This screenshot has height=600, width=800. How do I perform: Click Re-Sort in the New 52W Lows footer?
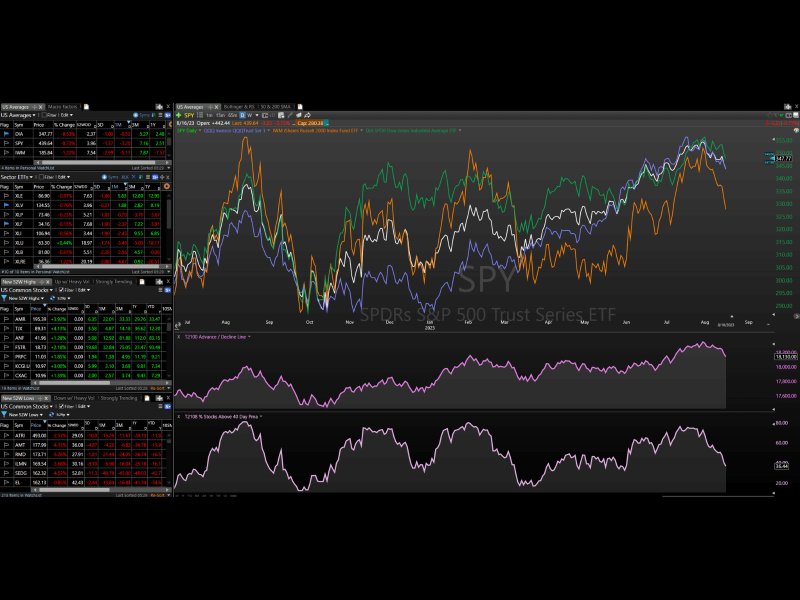click(x=157, y=495)
